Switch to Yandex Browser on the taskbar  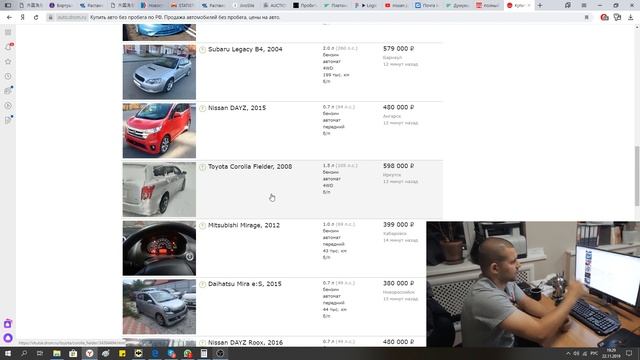pyautogui.click(x=89, y=353)
